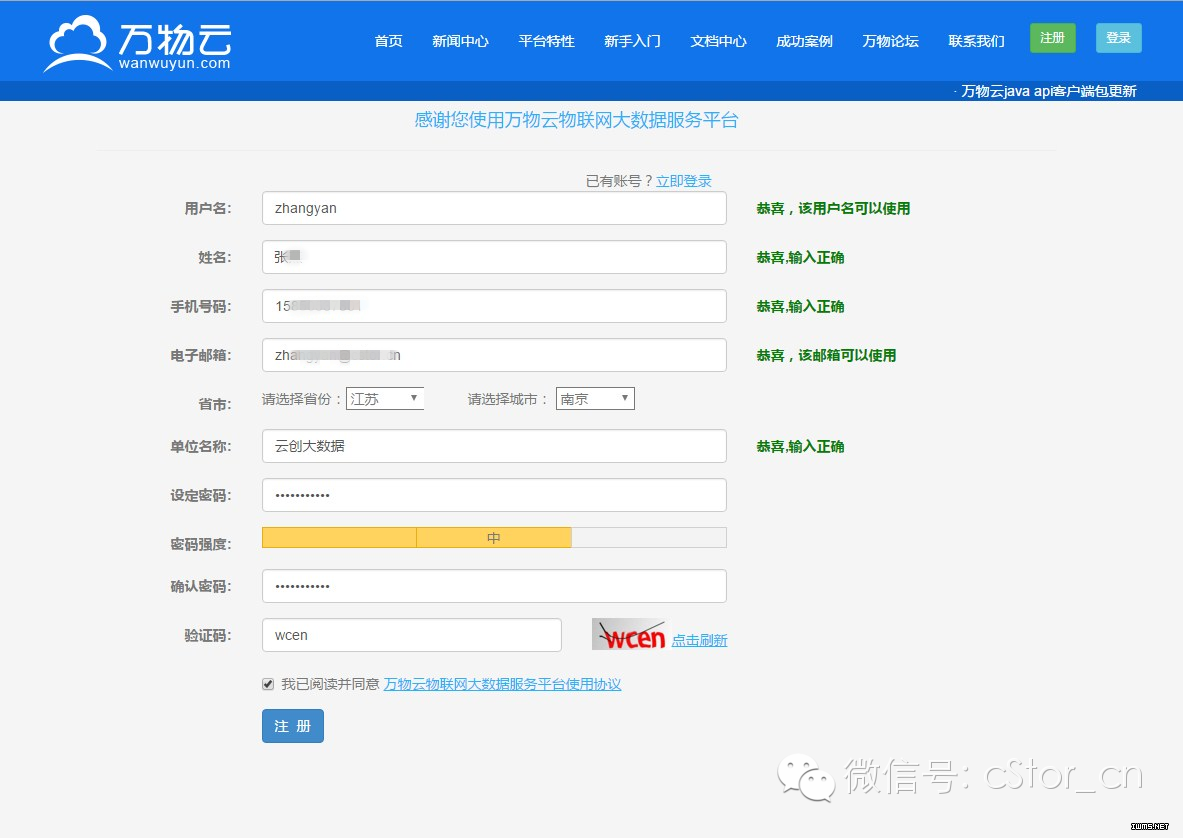Refresh captcha via 点击刷新 link
Image resolution: width=1183 pixels, height=838 pixels.
(699, 640)
